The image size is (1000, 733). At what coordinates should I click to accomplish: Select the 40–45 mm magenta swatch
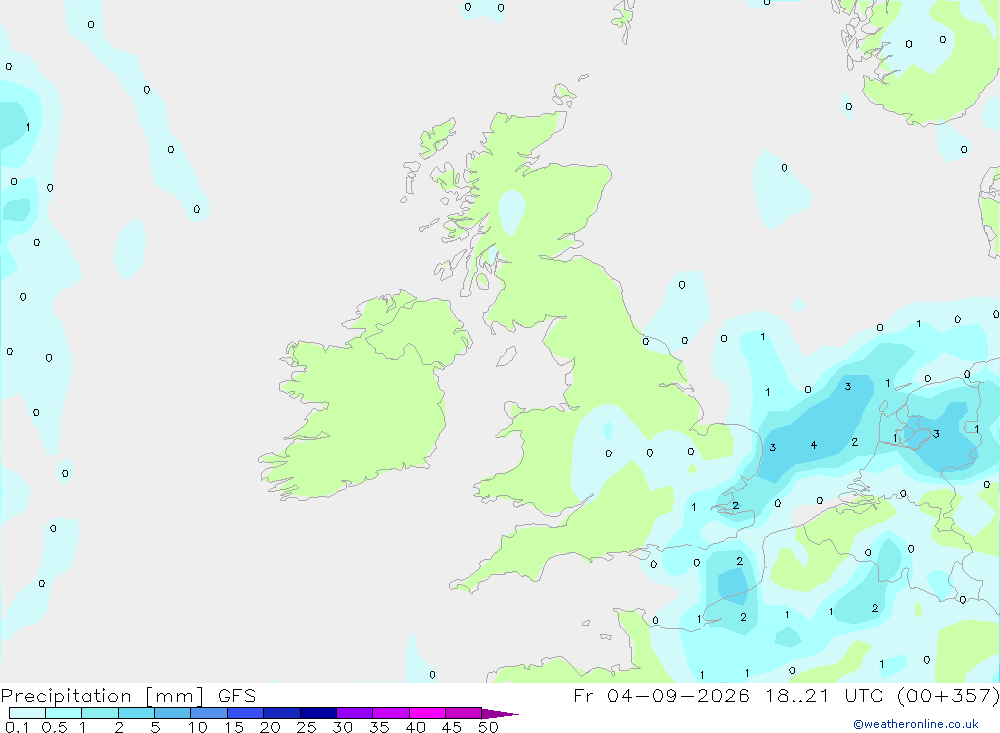coord(427,713)
